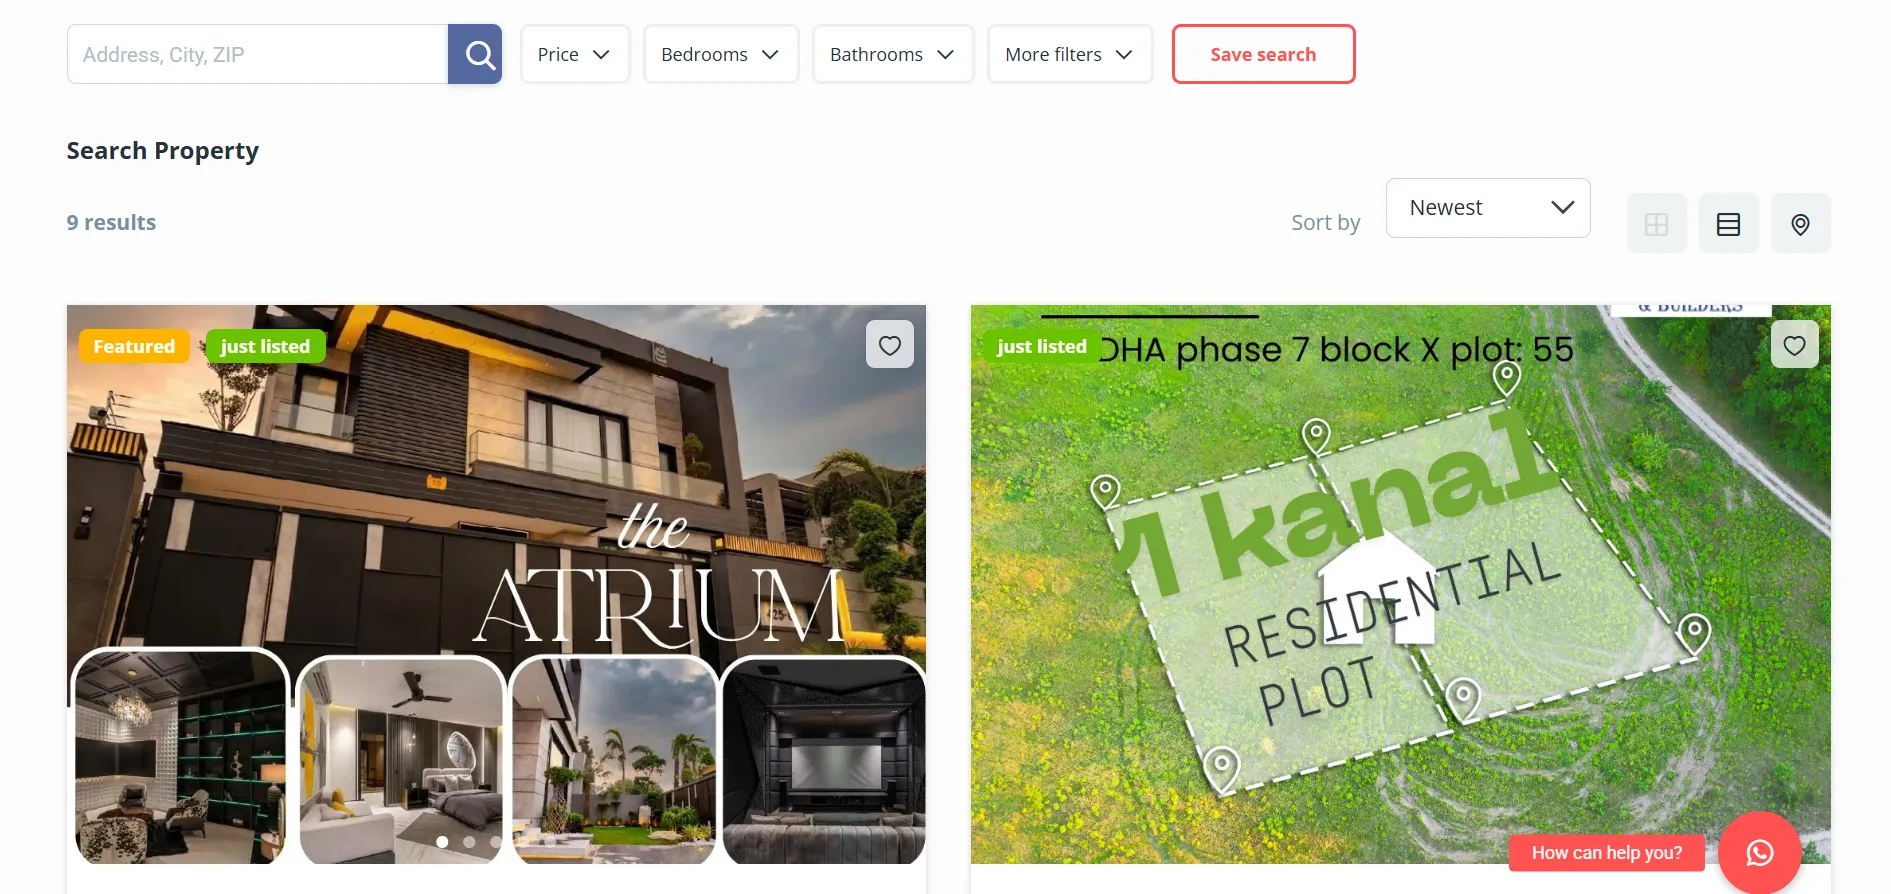Switch to list view layout
Viewport: 1891px width, 894px height.
coord(1728,223)
